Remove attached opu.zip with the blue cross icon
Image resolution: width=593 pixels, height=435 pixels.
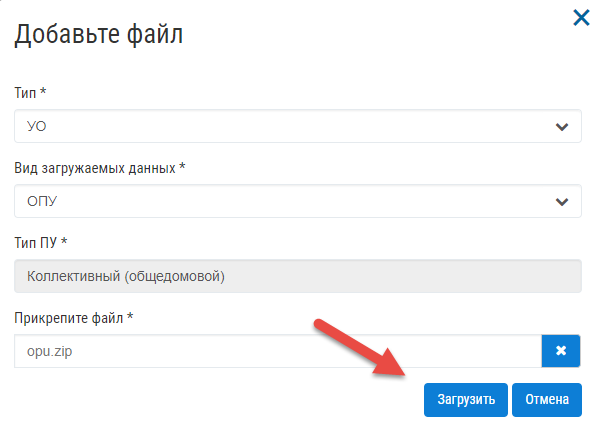(561, 351)
